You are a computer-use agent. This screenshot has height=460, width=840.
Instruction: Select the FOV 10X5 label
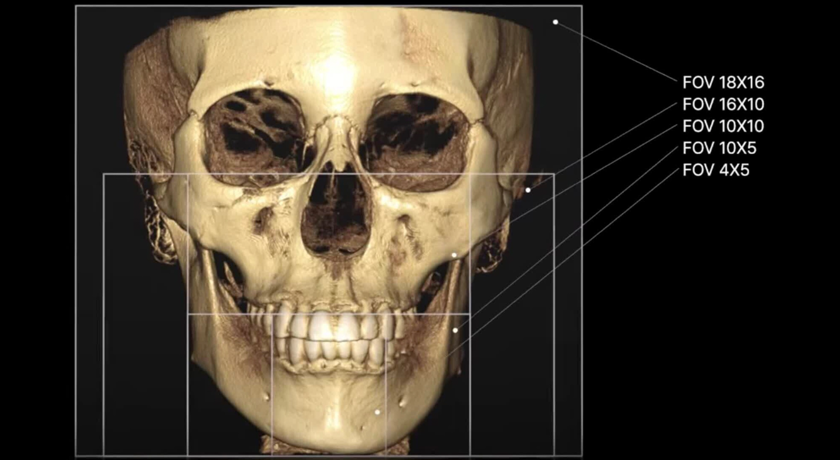point(719,148)
